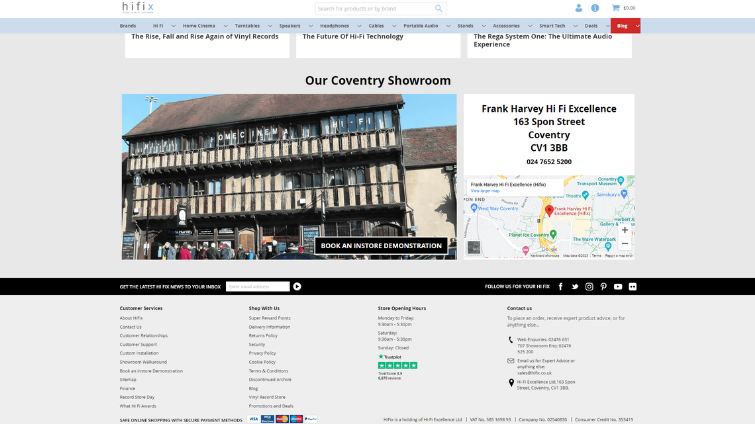
Task: Open the YouTube social icon
Action: 618,286
